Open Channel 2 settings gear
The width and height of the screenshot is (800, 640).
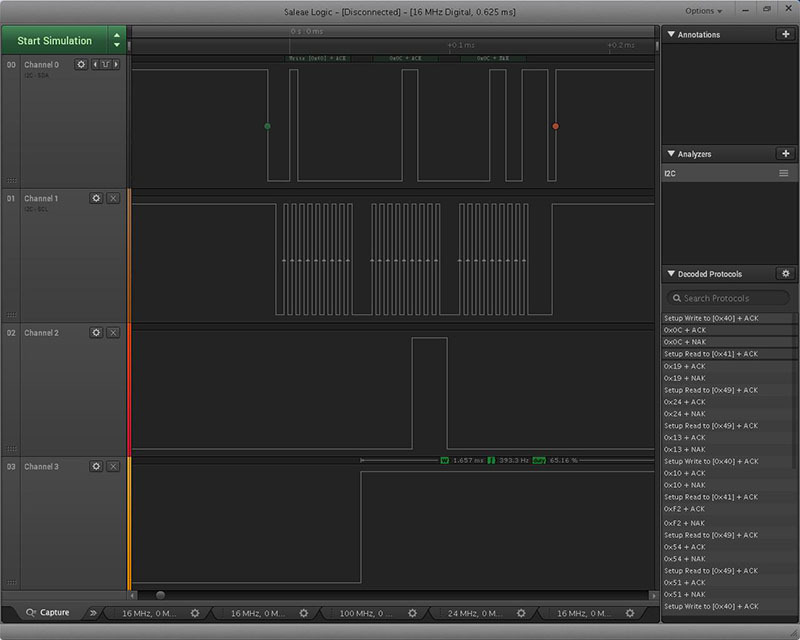click(96, 333)
